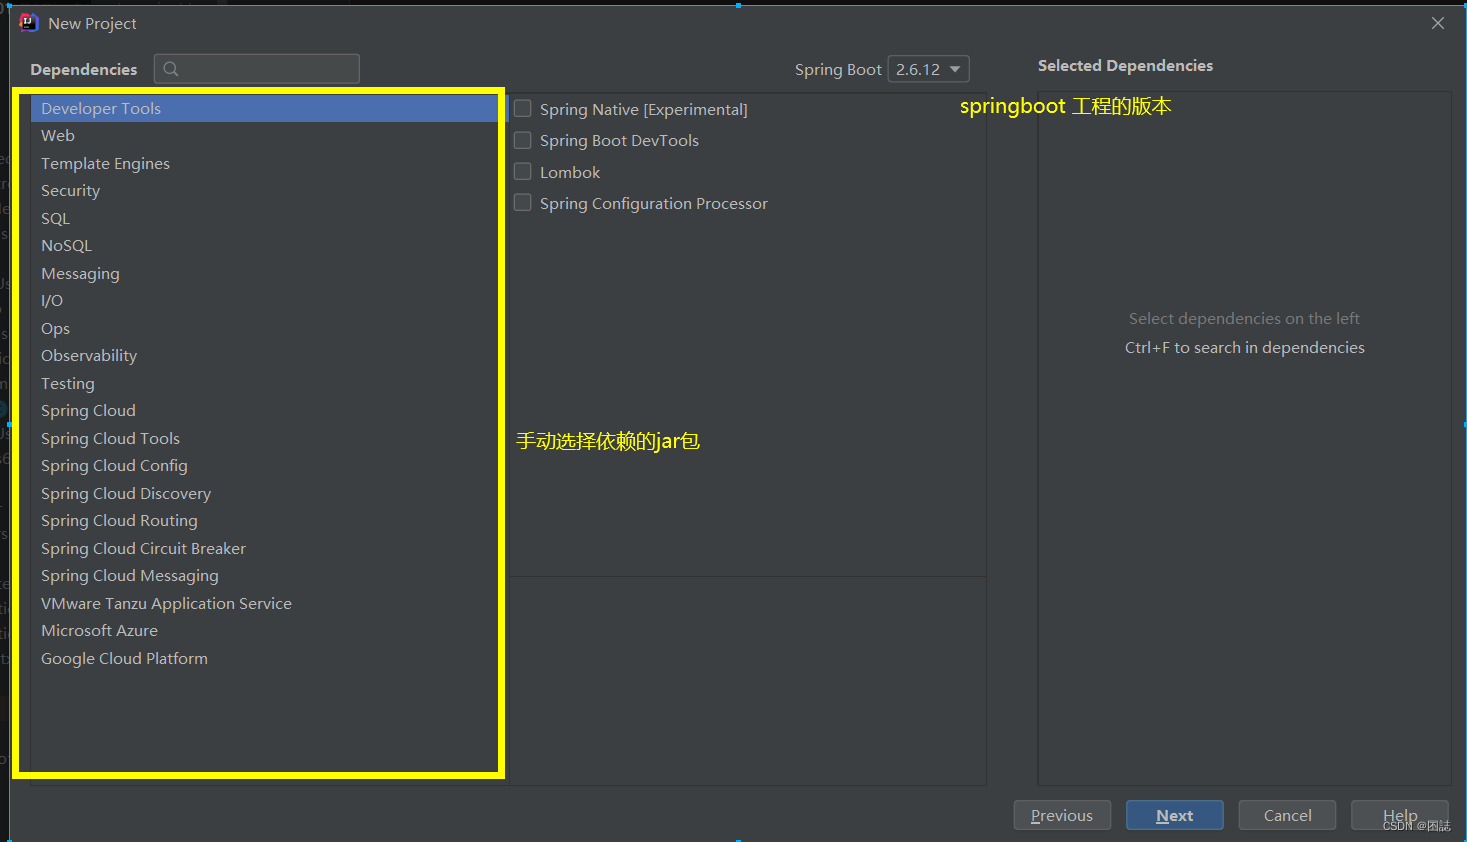1467x842 pixels.
Task: Open the Spring Boot version dropdown
Action: [928, 69]
